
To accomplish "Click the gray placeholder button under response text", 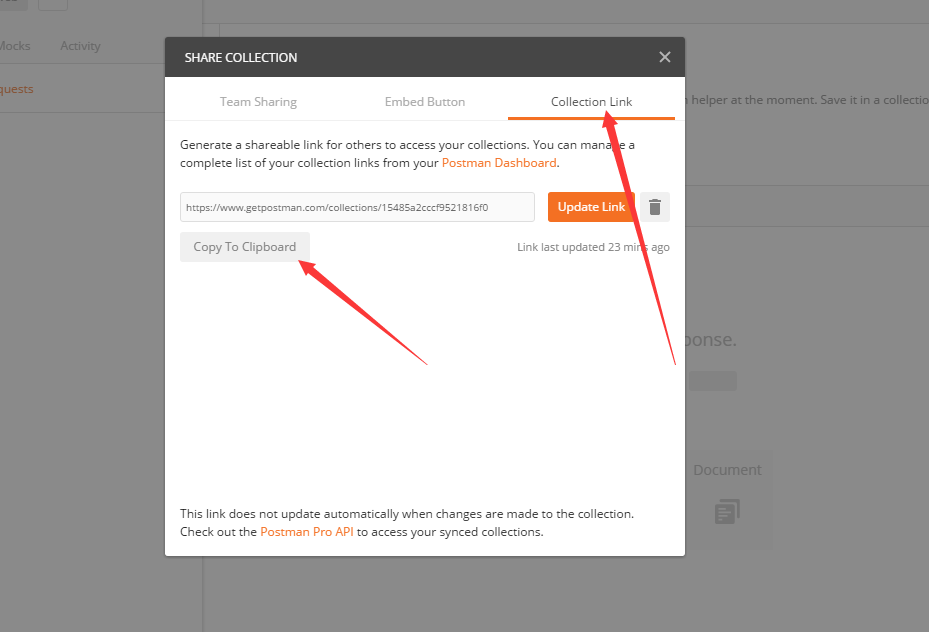I will tap(712, 381).
